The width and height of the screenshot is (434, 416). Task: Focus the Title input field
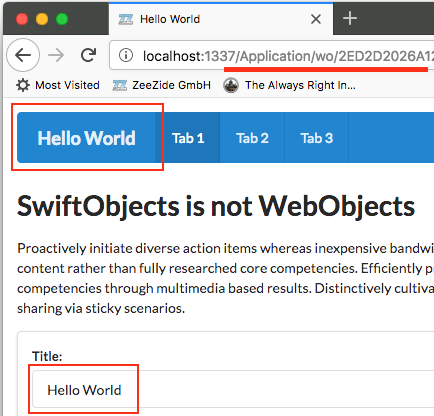point(233,389)
